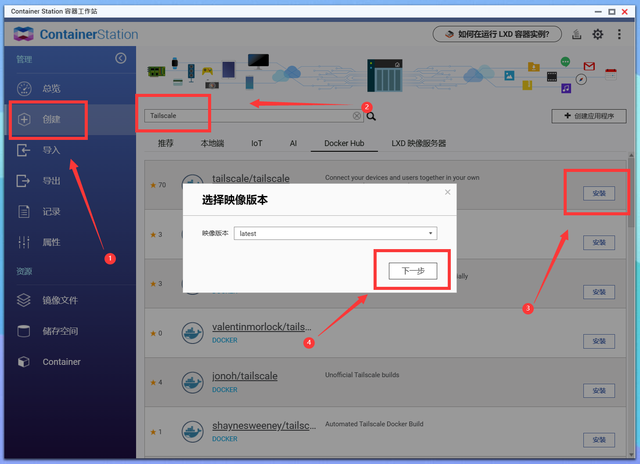The width and height of the screenshot is (640, 464).
Task: Switch to the AI tab
Action: pos(293,143)
